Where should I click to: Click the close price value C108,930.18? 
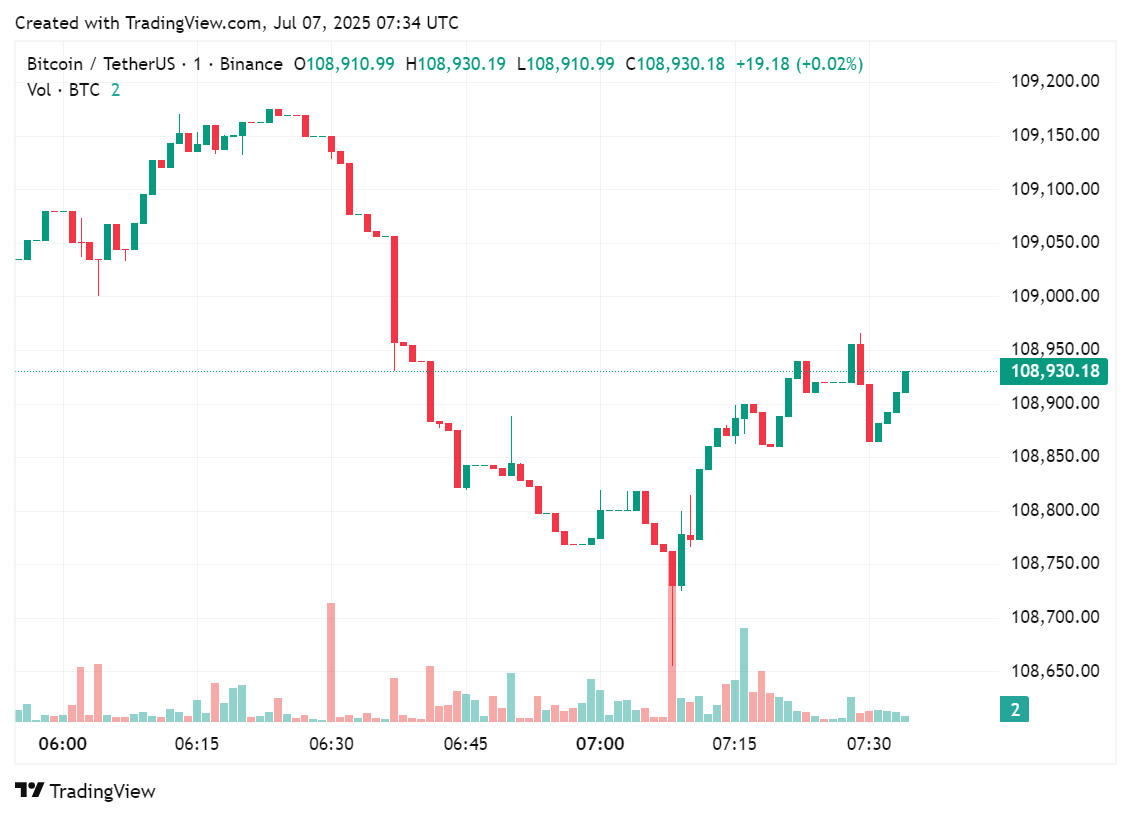(x=675, y=64)
